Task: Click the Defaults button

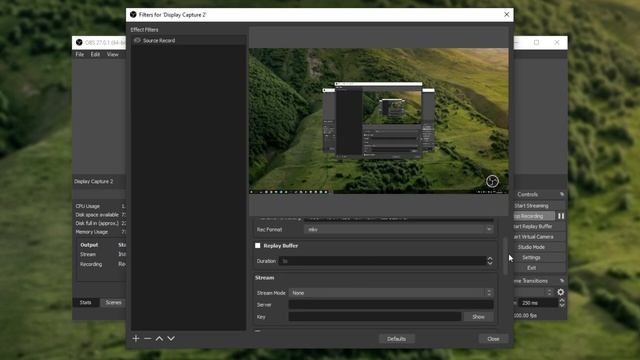Action: [x=396, y=339]
